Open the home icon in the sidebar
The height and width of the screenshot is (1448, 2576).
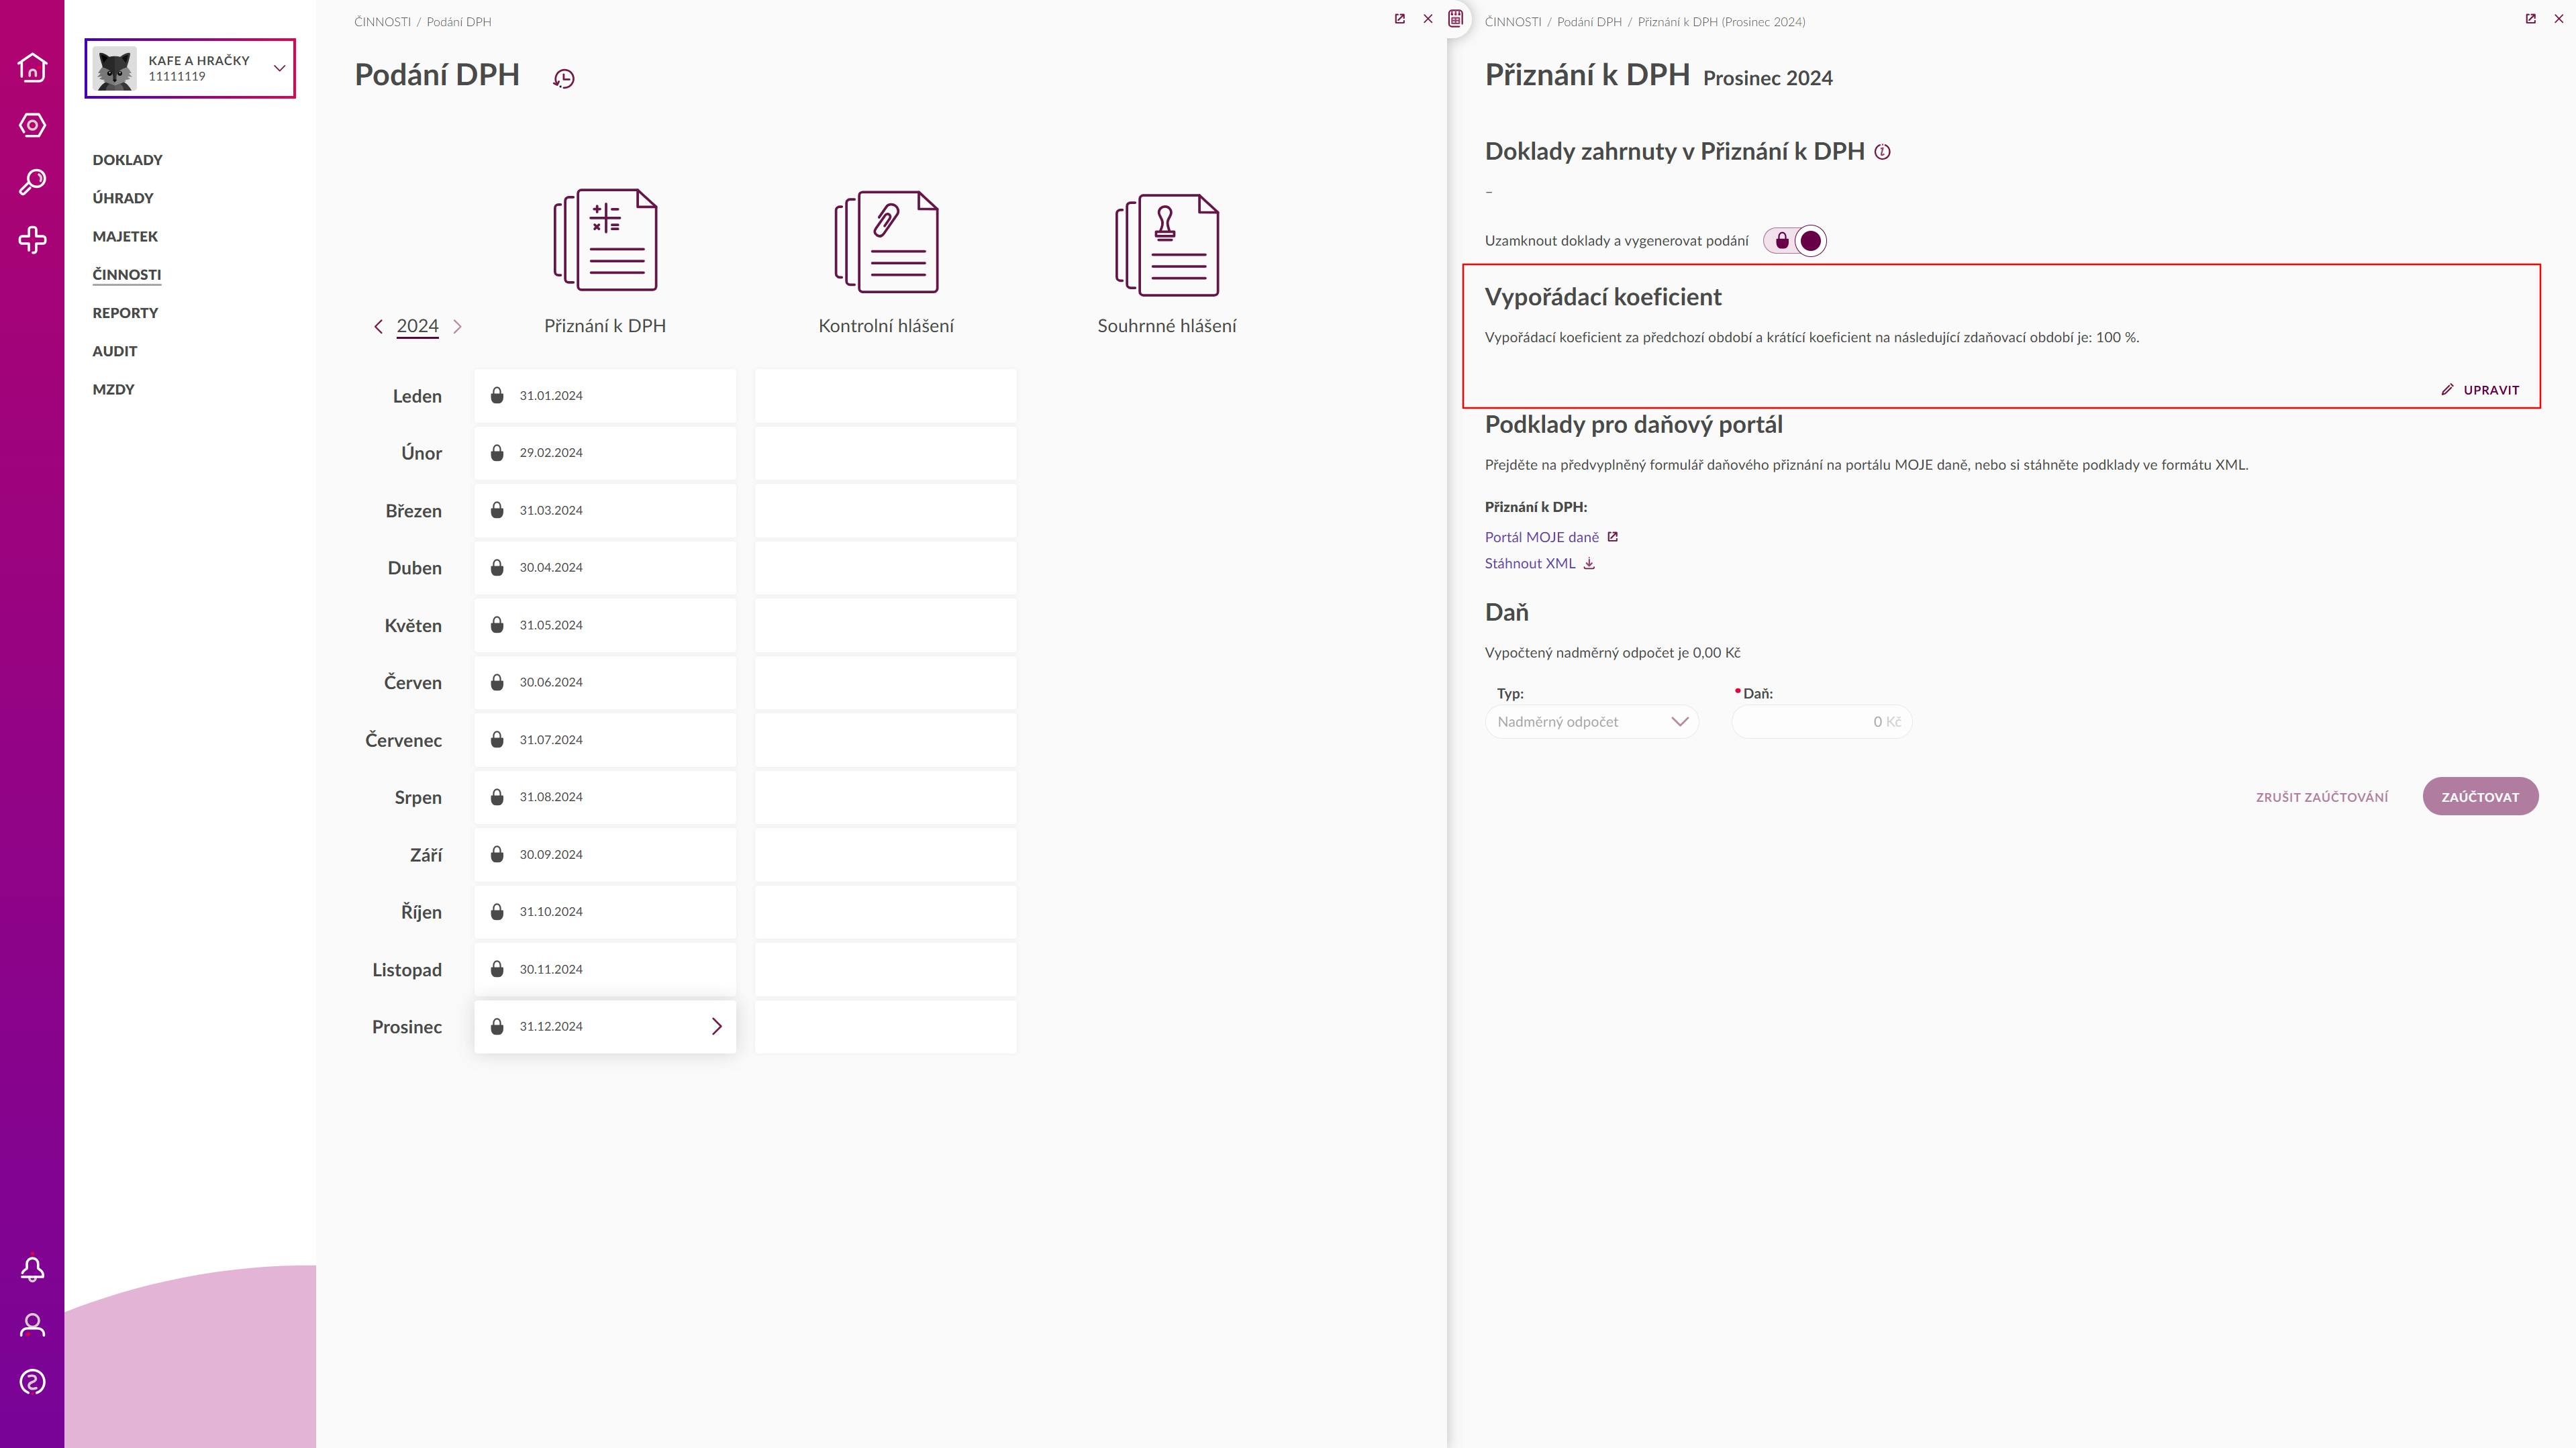coord(32,67)
